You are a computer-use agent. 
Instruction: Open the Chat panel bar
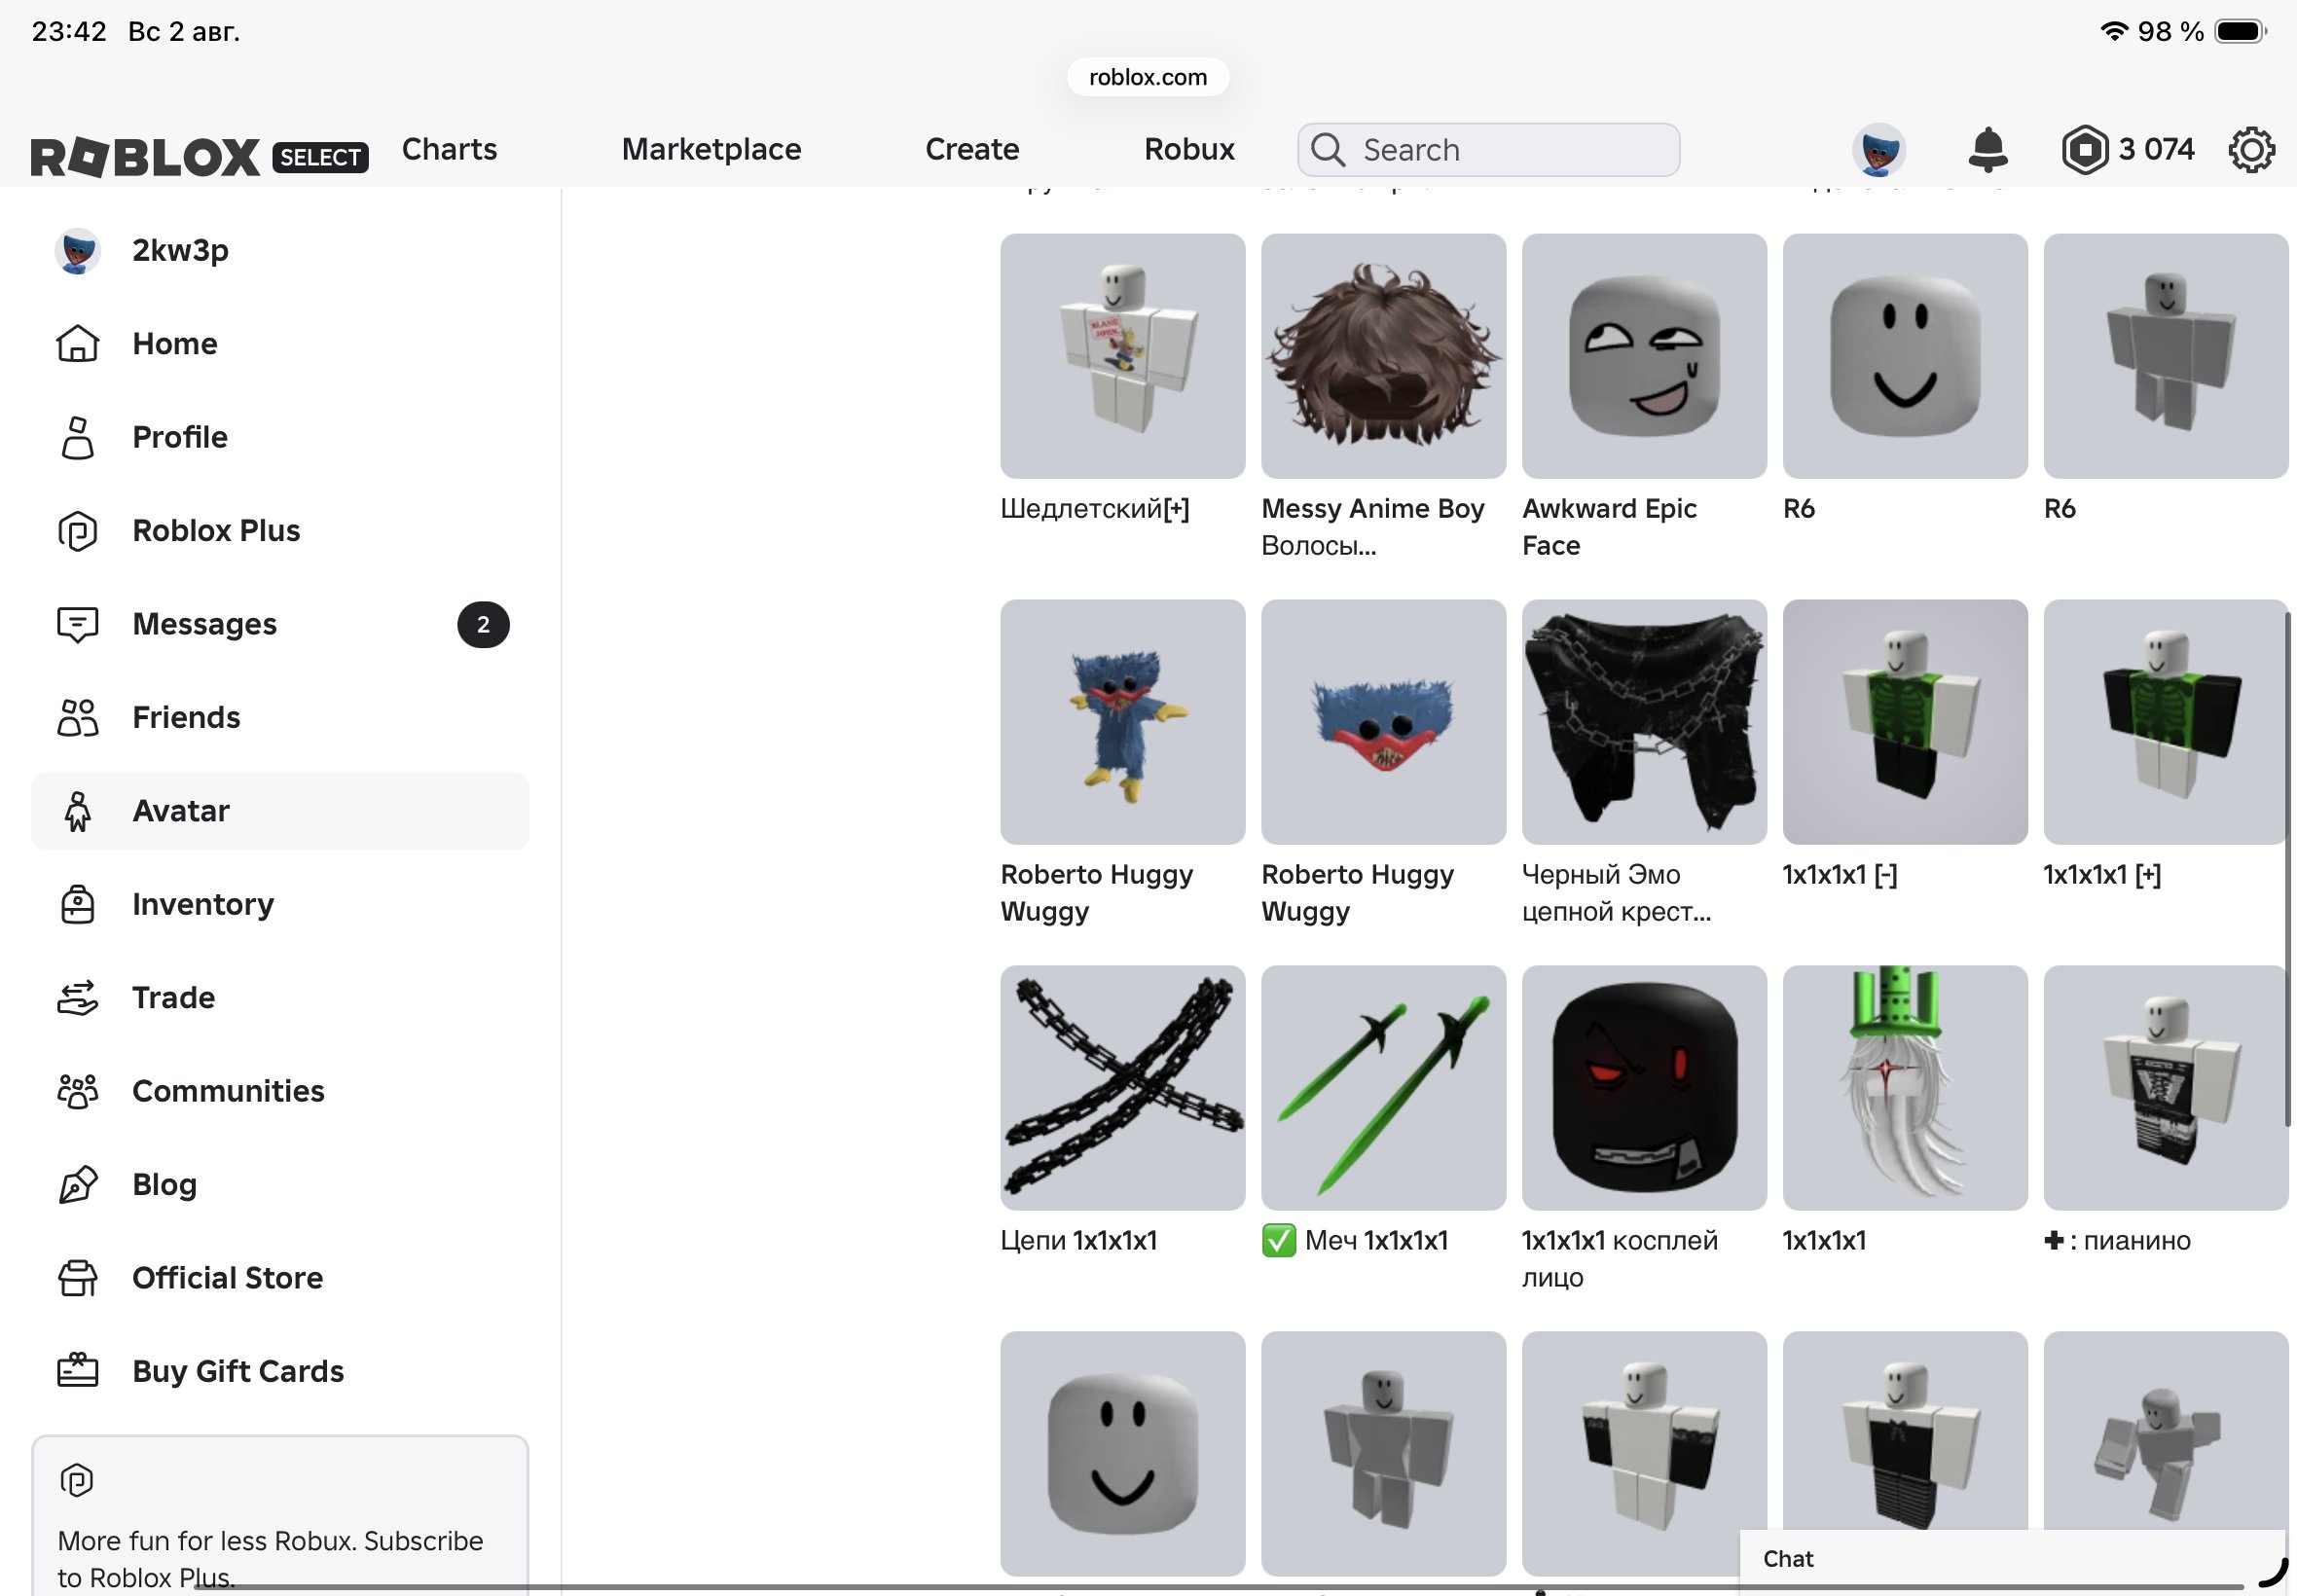(x=2012, y=1558)
